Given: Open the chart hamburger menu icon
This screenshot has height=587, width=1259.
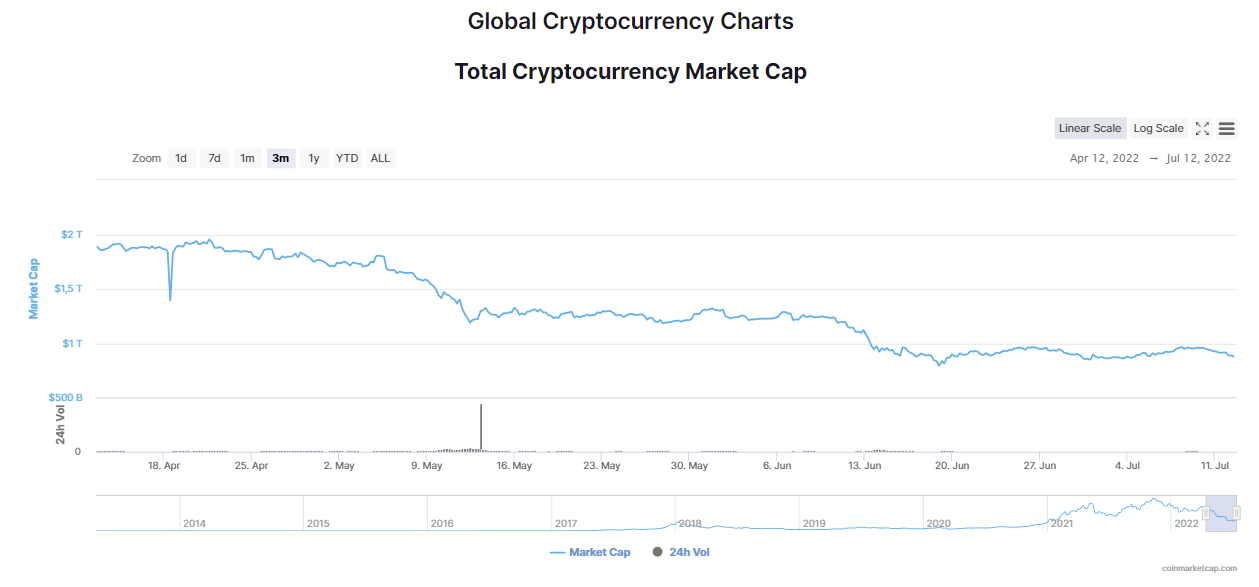Looking at the screenshot, I should [1227, 128].
